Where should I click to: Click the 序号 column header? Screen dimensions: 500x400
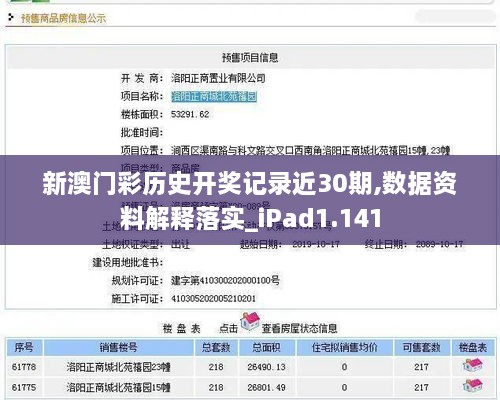point(24,348)
